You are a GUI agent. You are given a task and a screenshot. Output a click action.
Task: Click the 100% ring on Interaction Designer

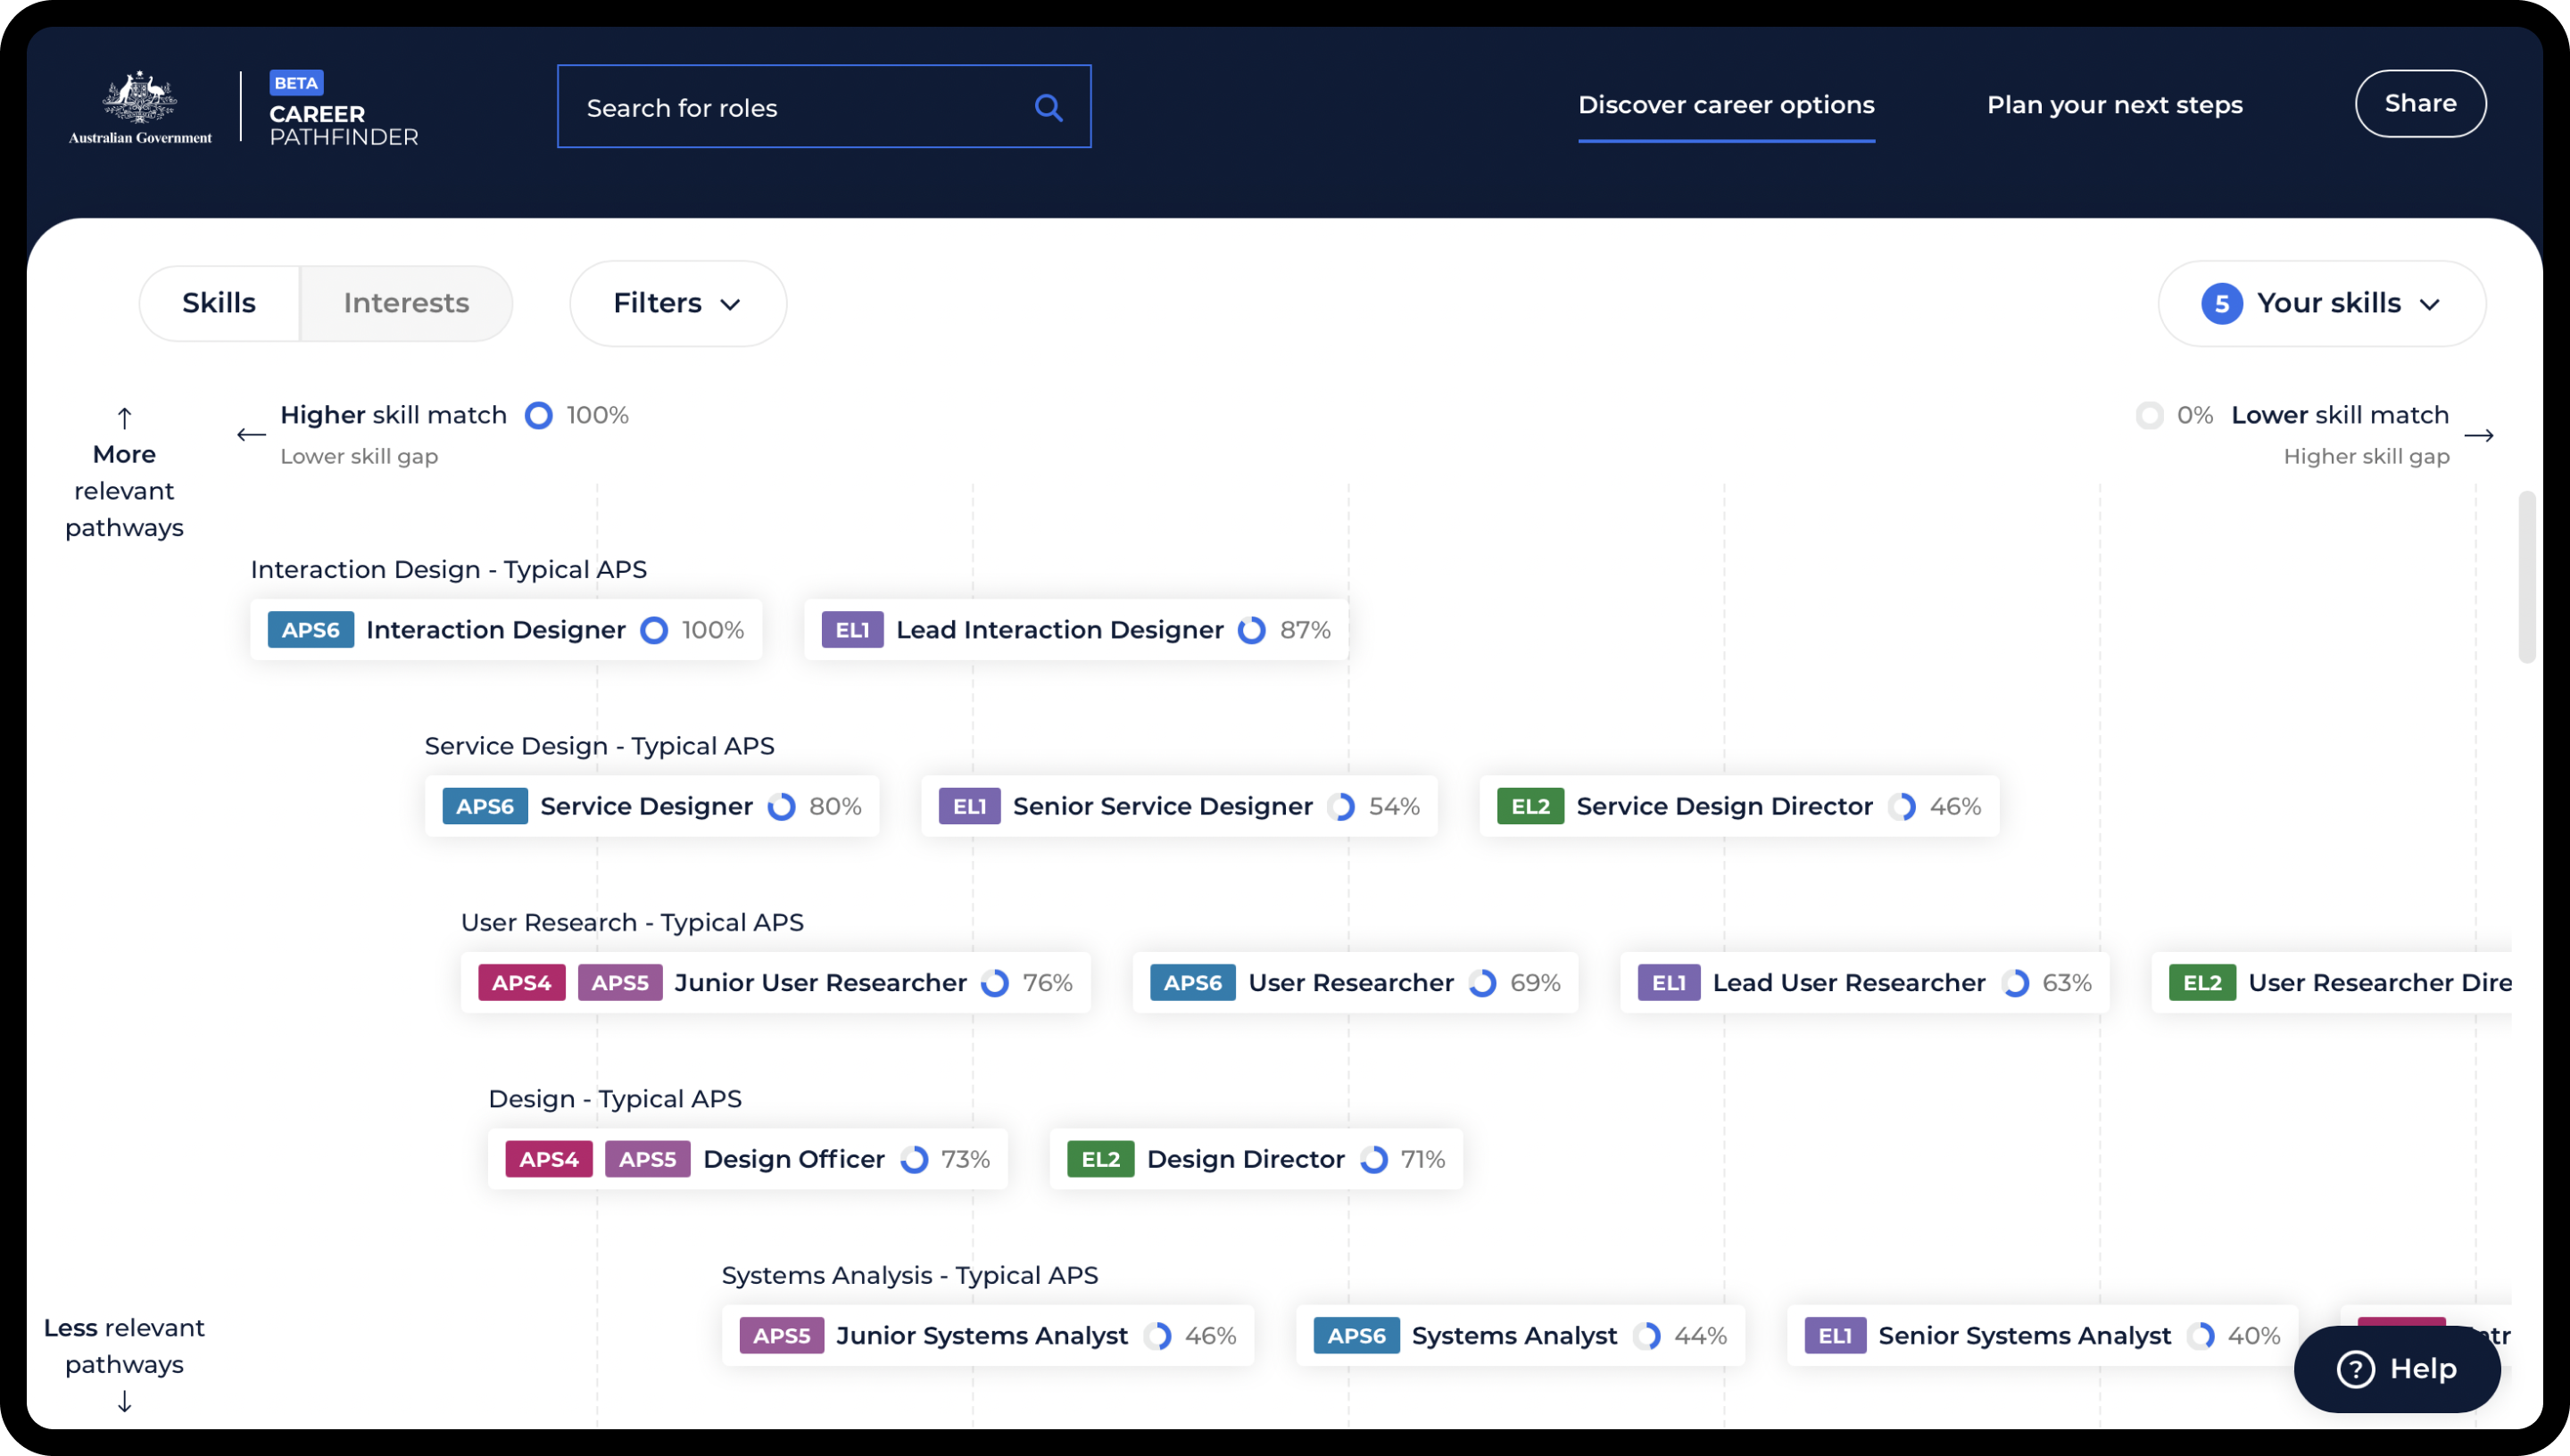(x=654, y=630)
